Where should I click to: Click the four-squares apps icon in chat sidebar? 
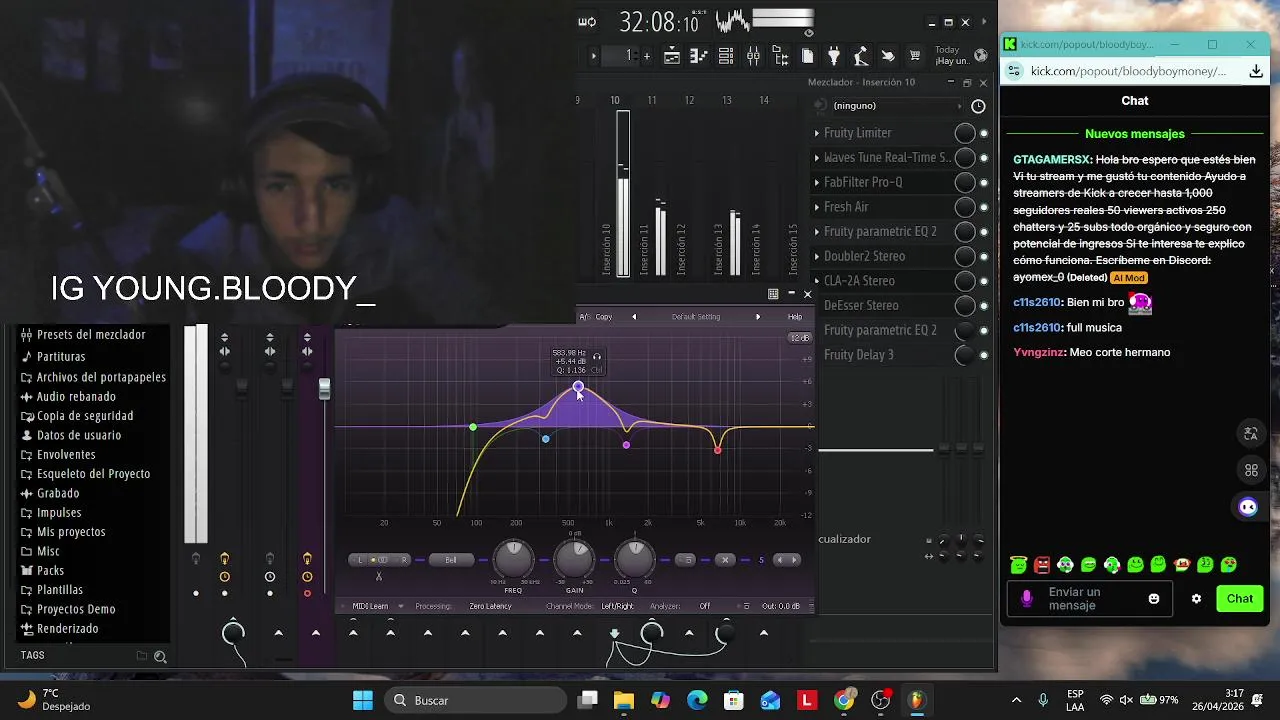click(1251, 470)
